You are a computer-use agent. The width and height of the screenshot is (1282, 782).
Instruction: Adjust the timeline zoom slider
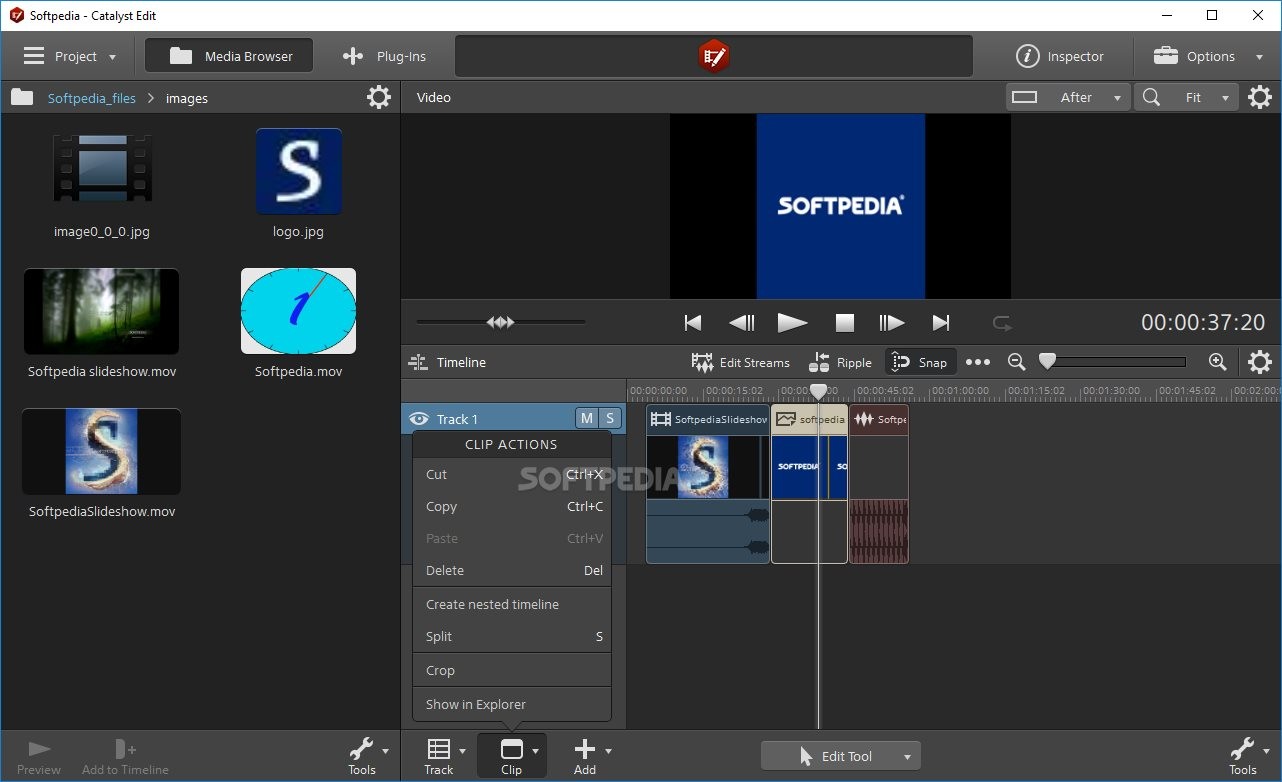(x=1115, y=362)
